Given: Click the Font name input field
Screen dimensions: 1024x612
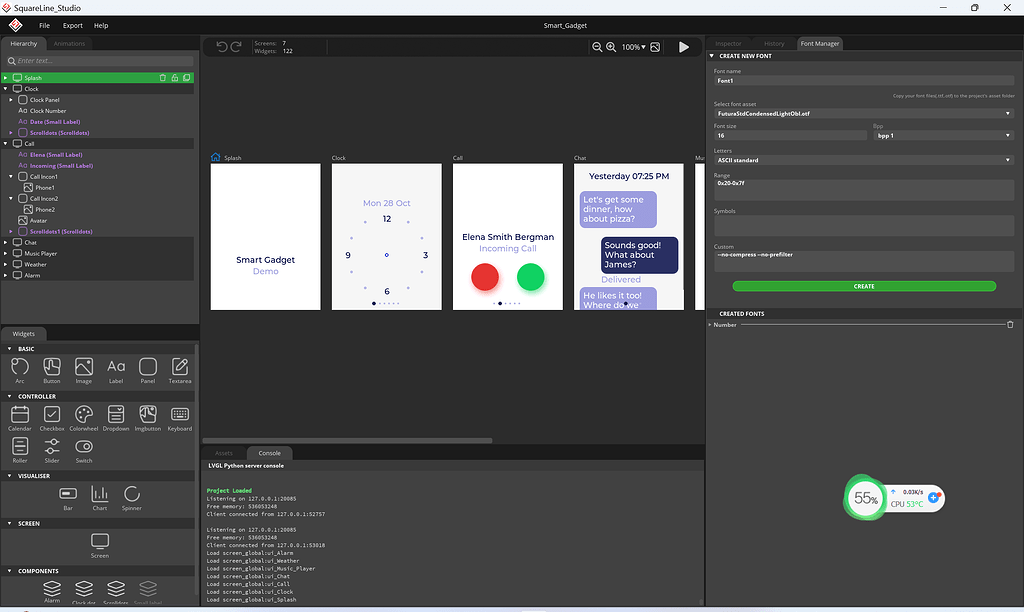Looking at the screenshot, I should point(864,81).
